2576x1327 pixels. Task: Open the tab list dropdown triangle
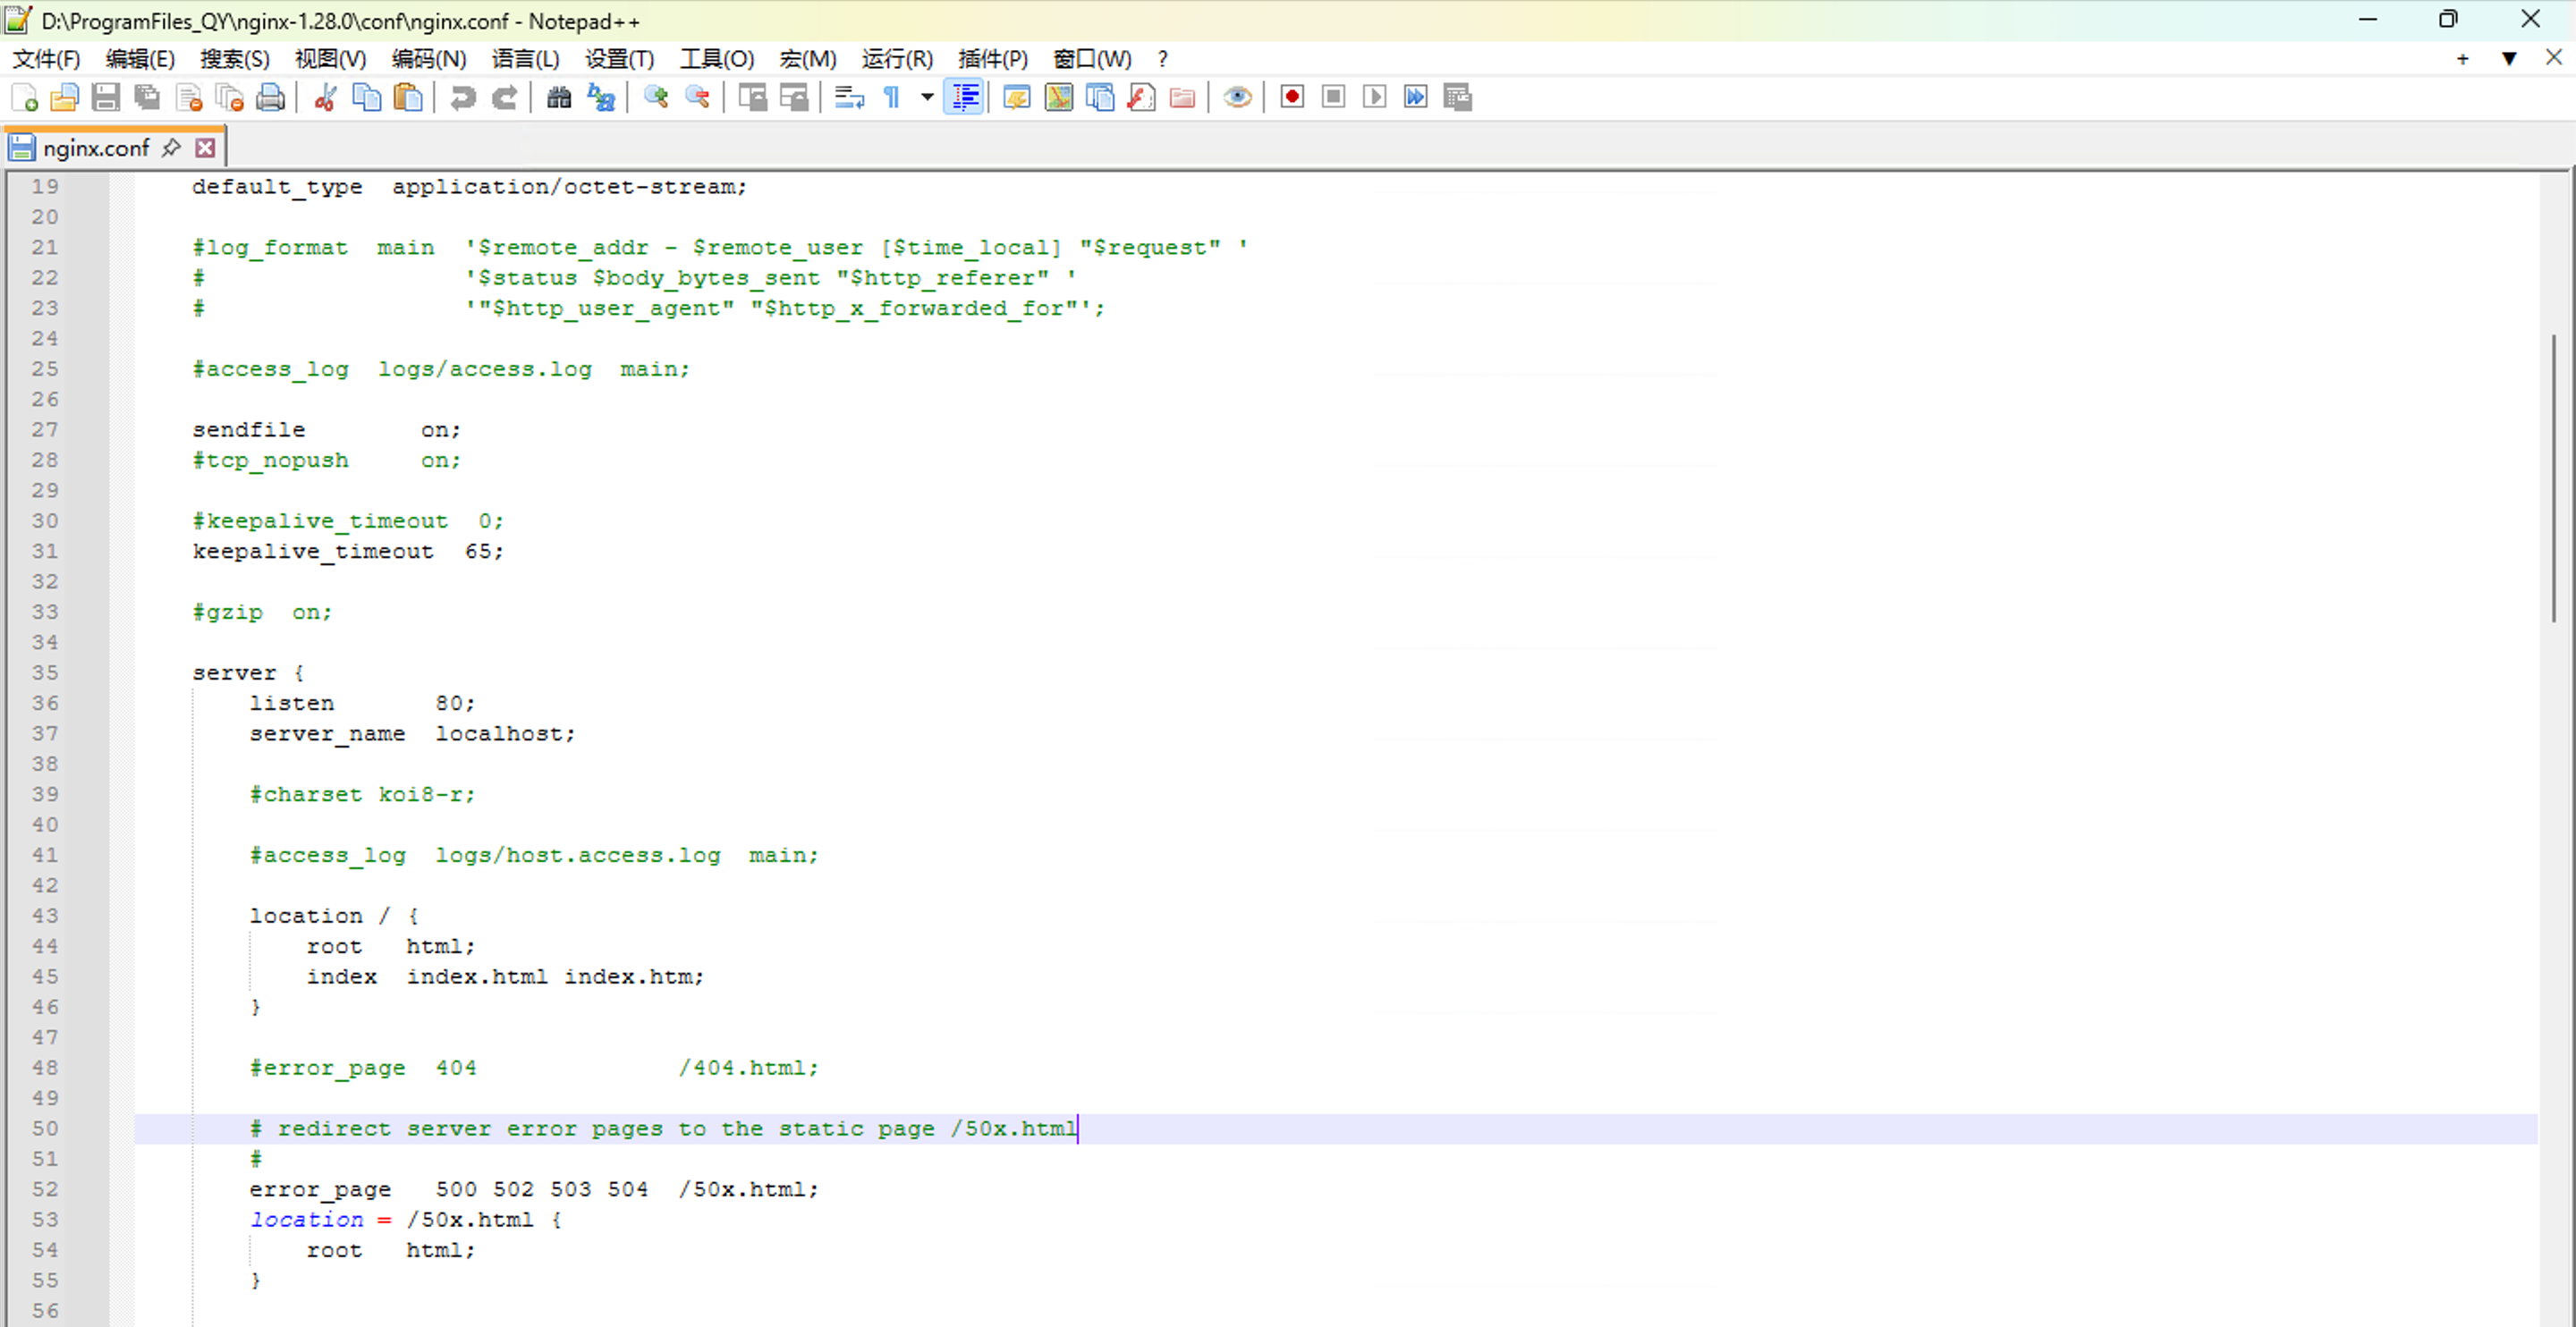(x=2509, y=59)
